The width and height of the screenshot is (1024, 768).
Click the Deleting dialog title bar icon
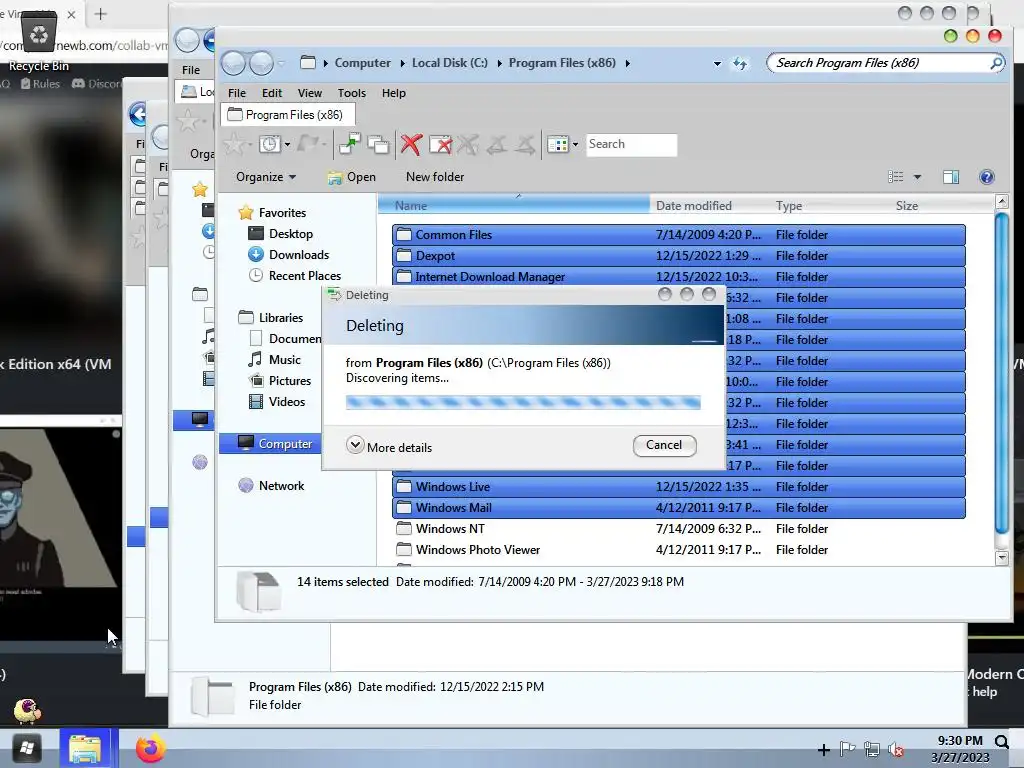point(334,295)
